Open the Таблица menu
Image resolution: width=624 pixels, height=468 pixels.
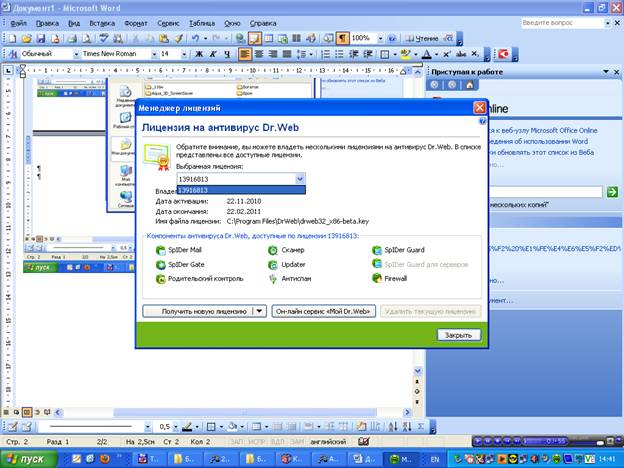(202, 23)
